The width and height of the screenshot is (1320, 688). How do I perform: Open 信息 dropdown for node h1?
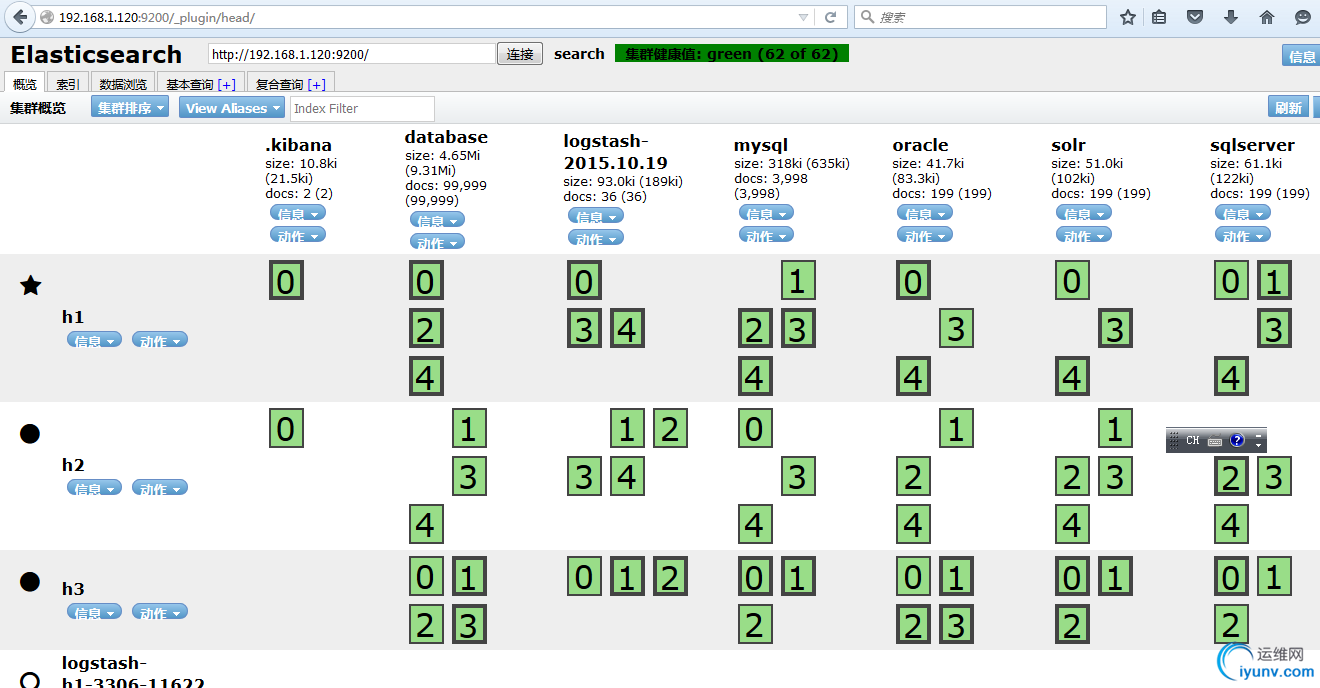94,340
